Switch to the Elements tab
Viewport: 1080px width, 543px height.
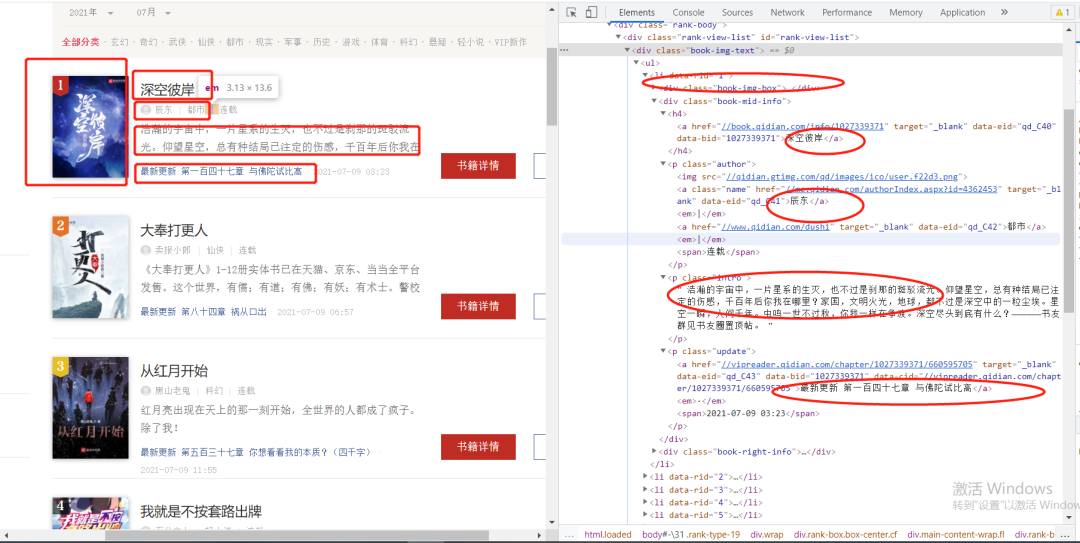point(636,12)
